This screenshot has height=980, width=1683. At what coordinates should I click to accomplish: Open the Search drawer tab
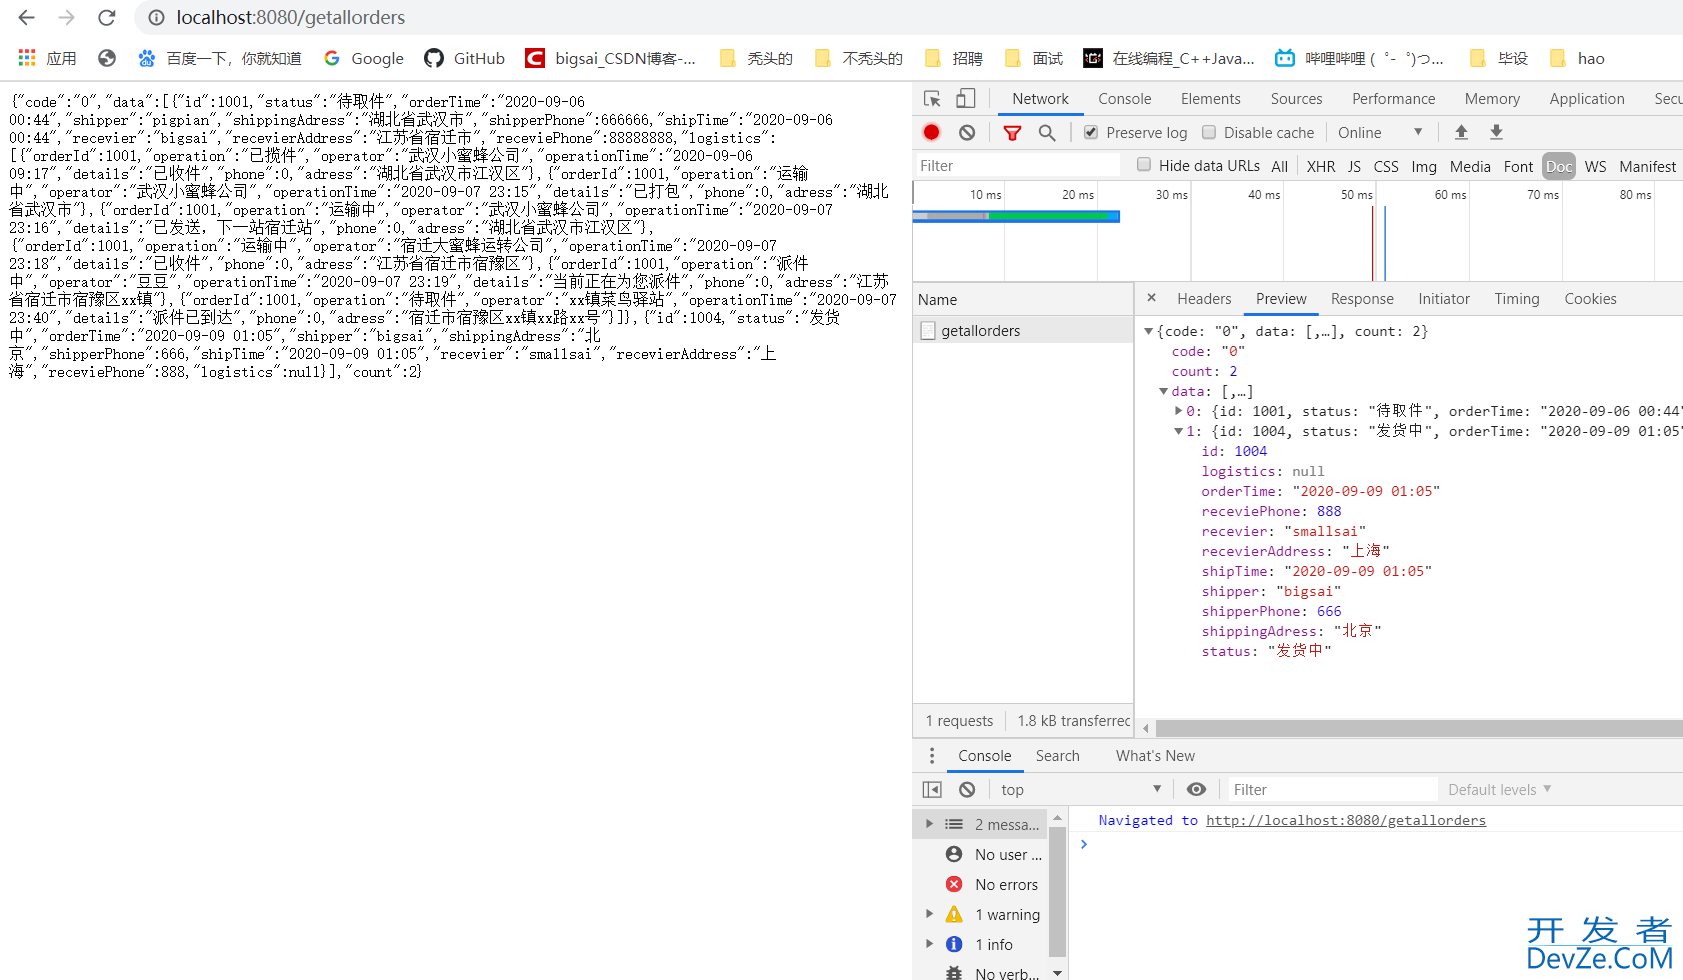pyautogui.click(x=1057, y=755)
